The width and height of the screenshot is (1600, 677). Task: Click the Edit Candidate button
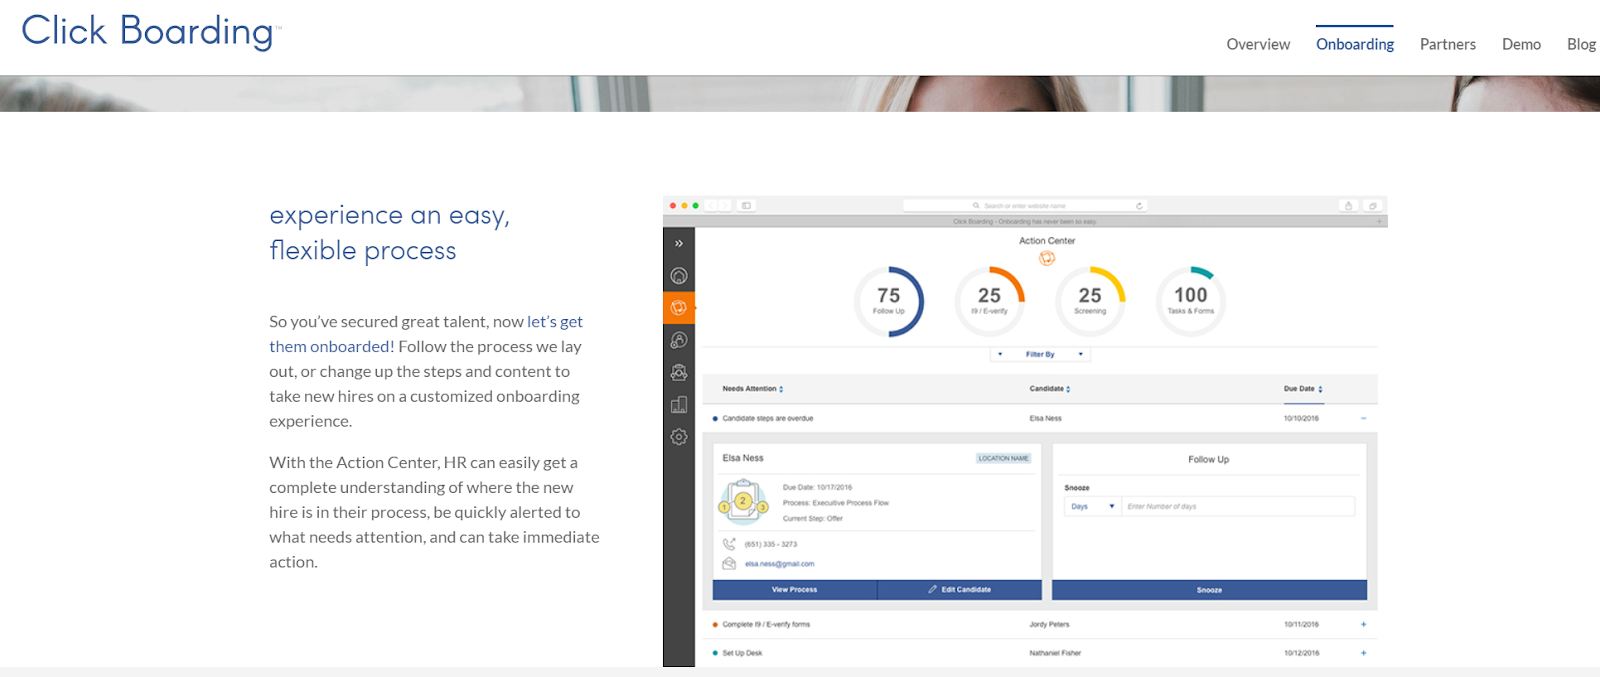coord(960,590)
